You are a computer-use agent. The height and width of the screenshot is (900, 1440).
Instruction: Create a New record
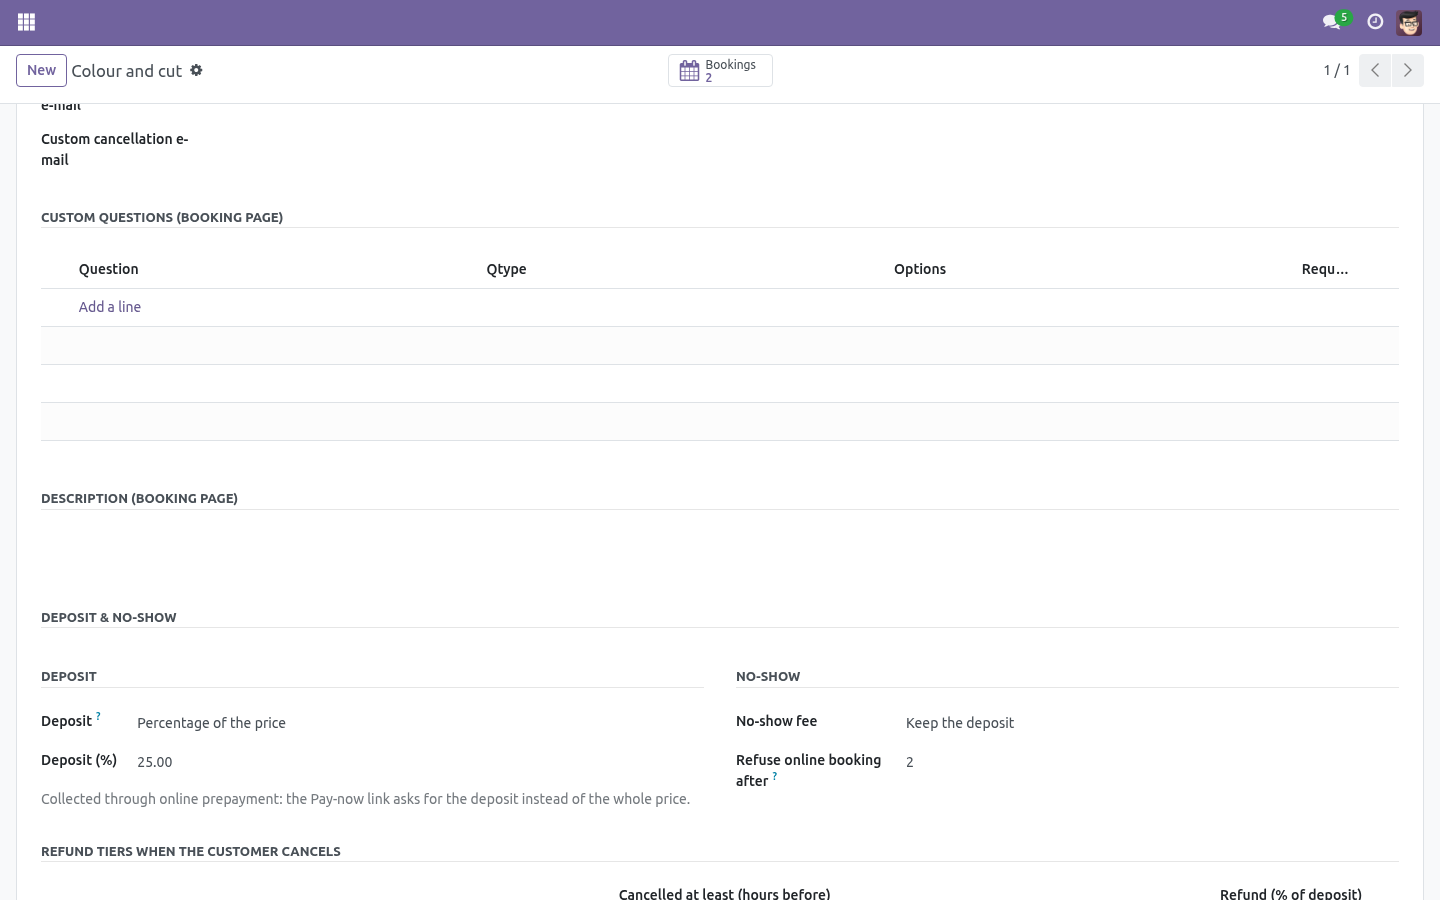point(41,70)
